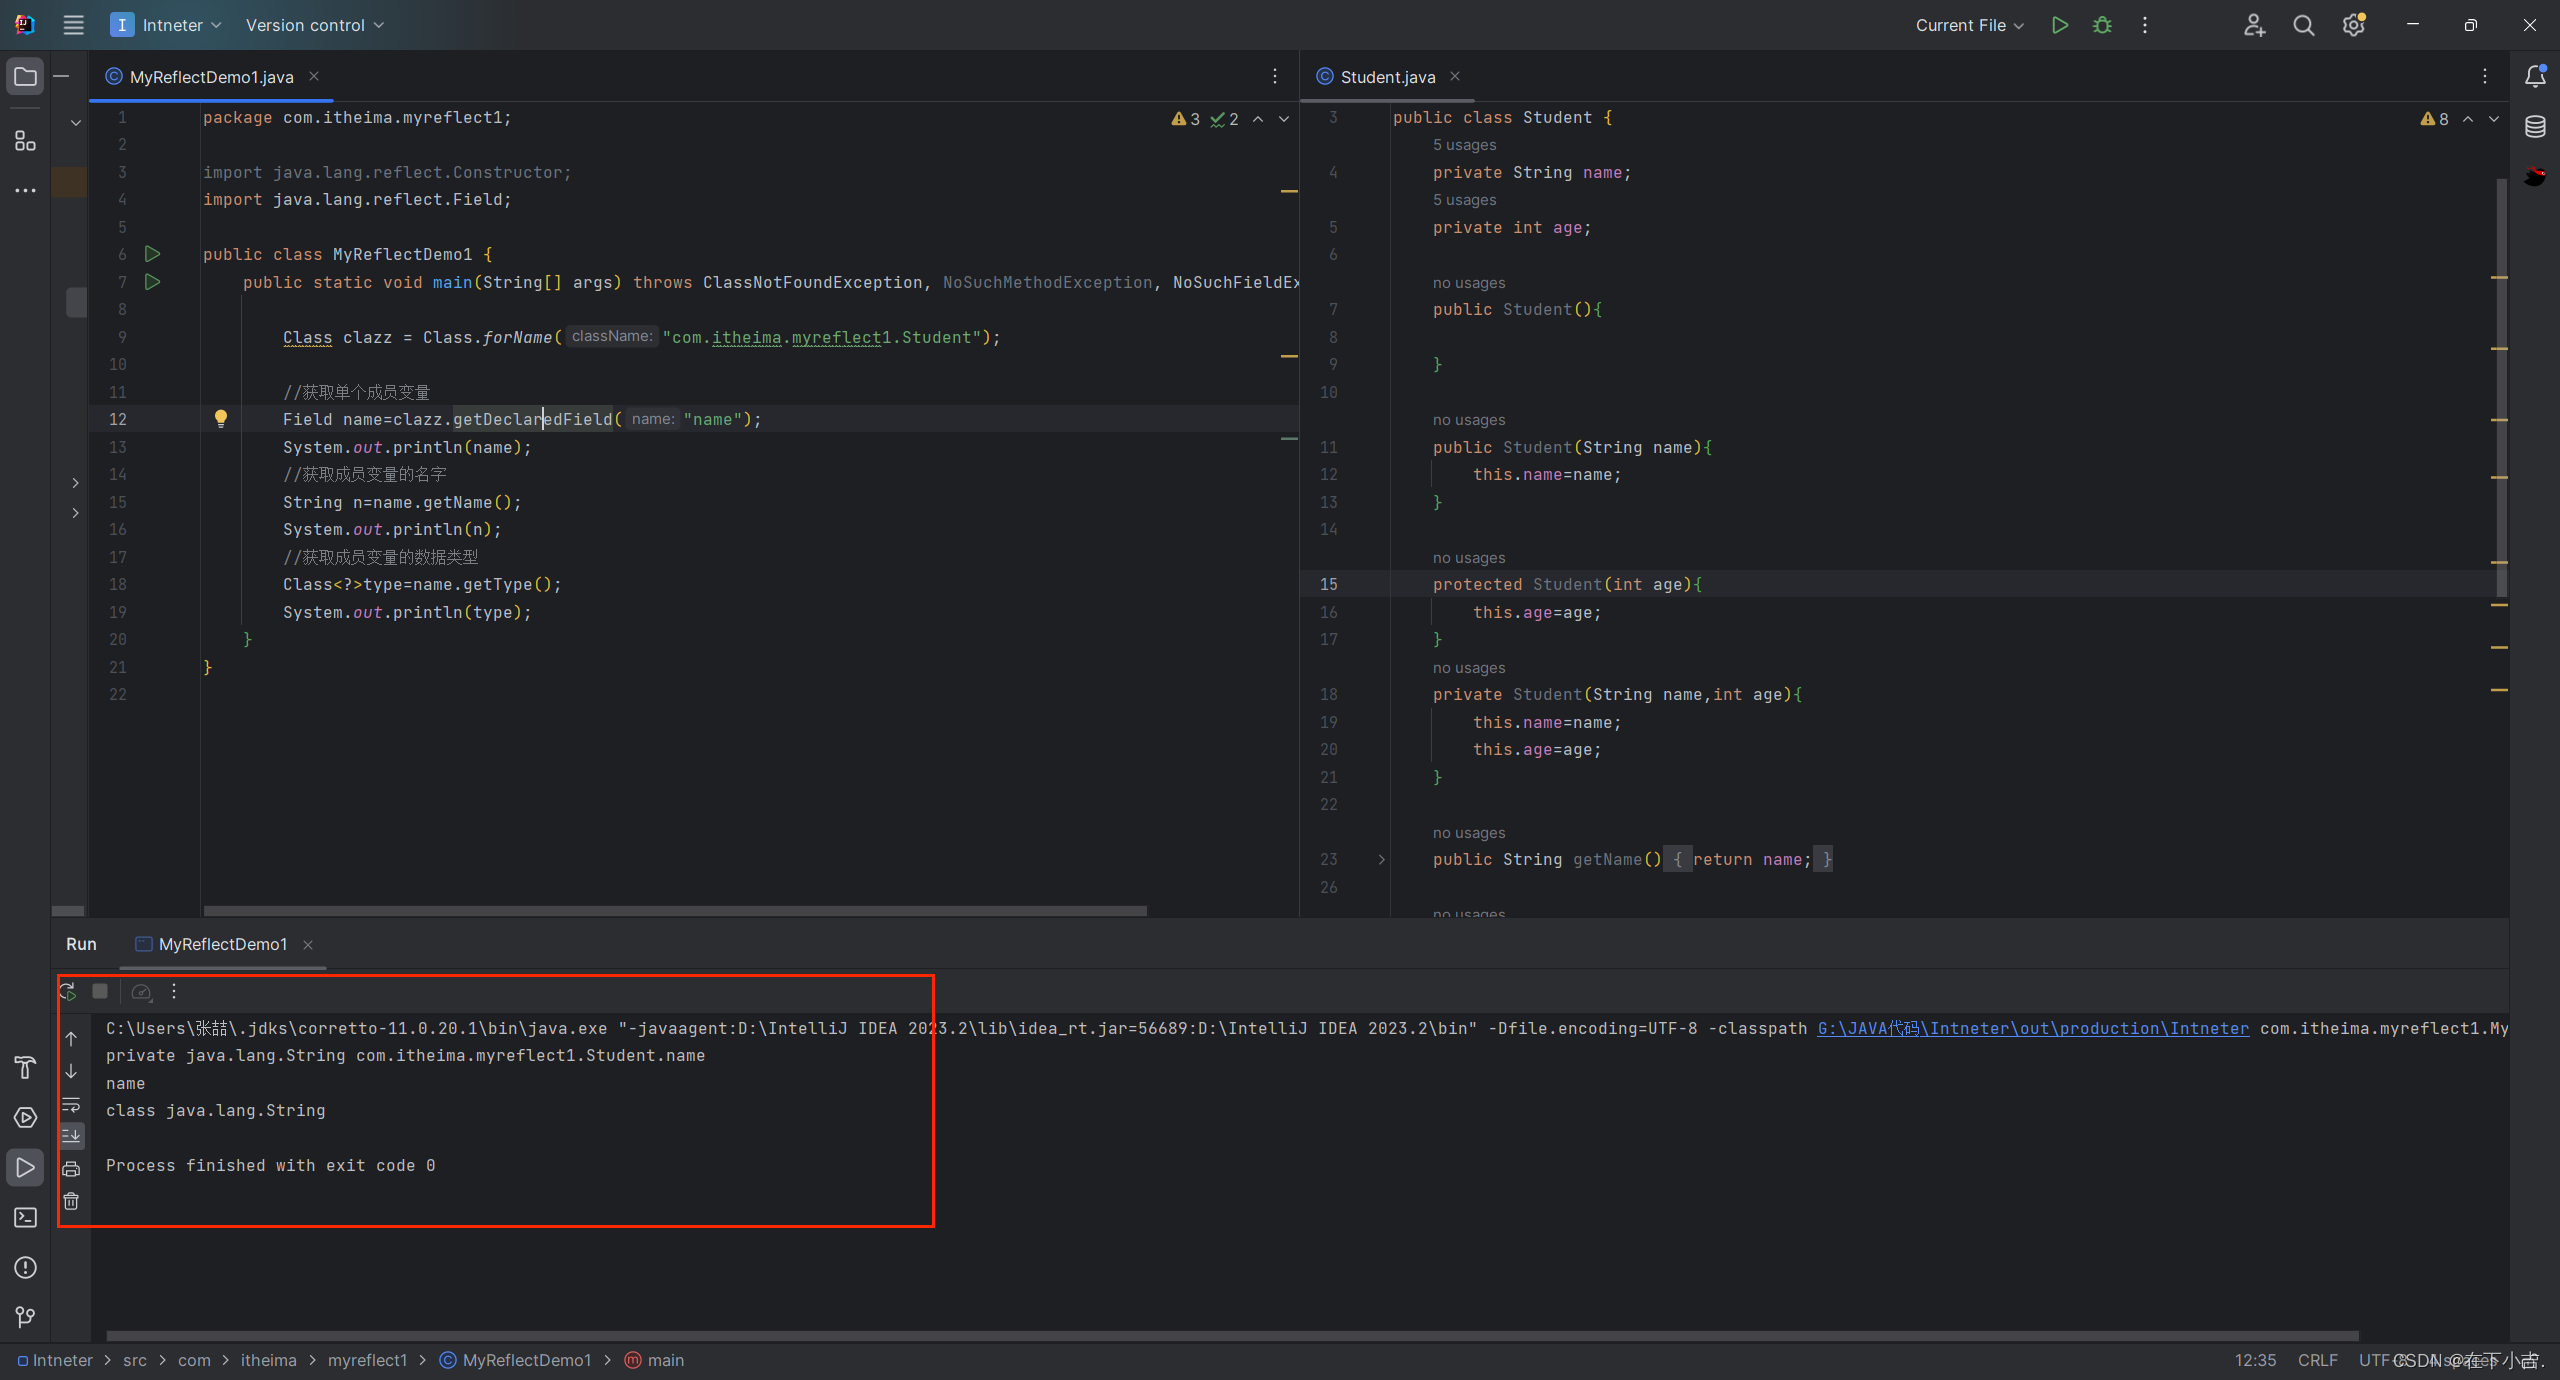Select the Run tool window label
Screen dimensions: 2560x1380
click(x=81, y=944)
